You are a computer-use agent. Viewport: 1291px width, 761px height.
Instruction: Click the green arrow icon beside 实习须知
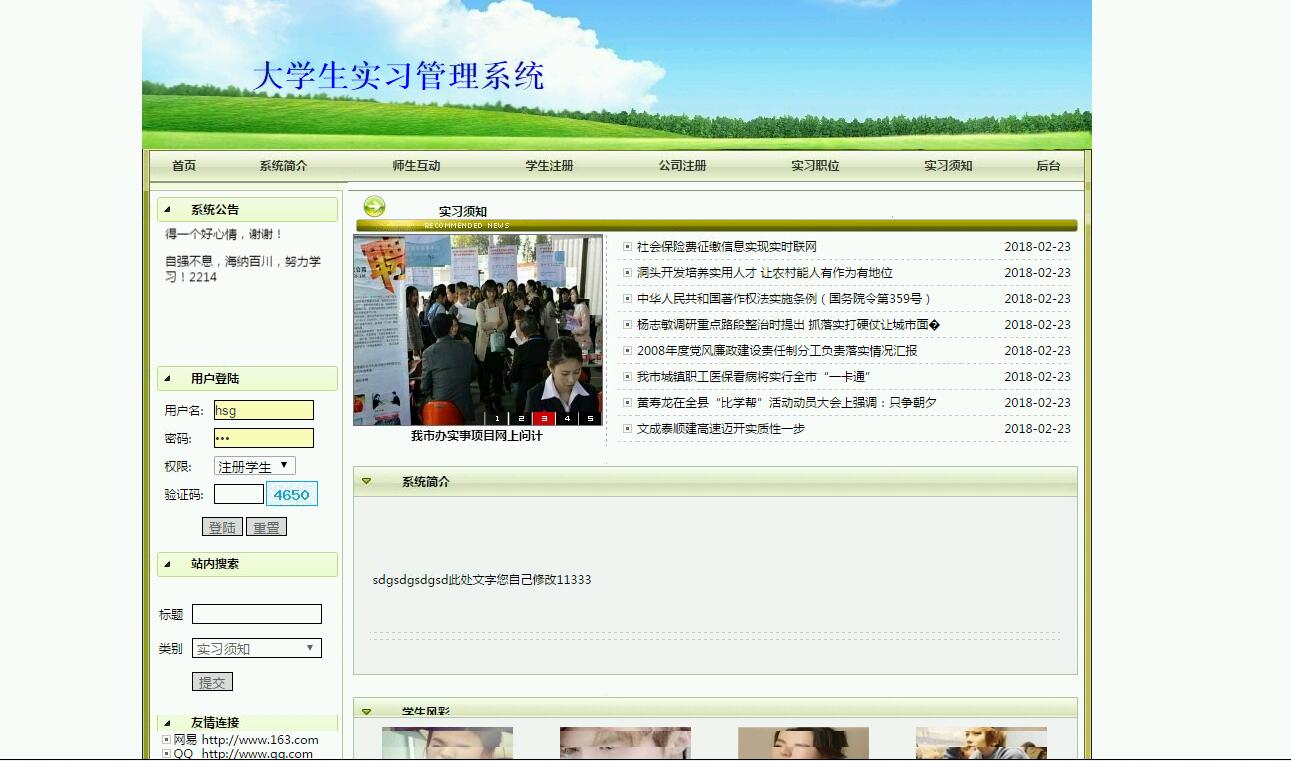(x=375, y=207)
